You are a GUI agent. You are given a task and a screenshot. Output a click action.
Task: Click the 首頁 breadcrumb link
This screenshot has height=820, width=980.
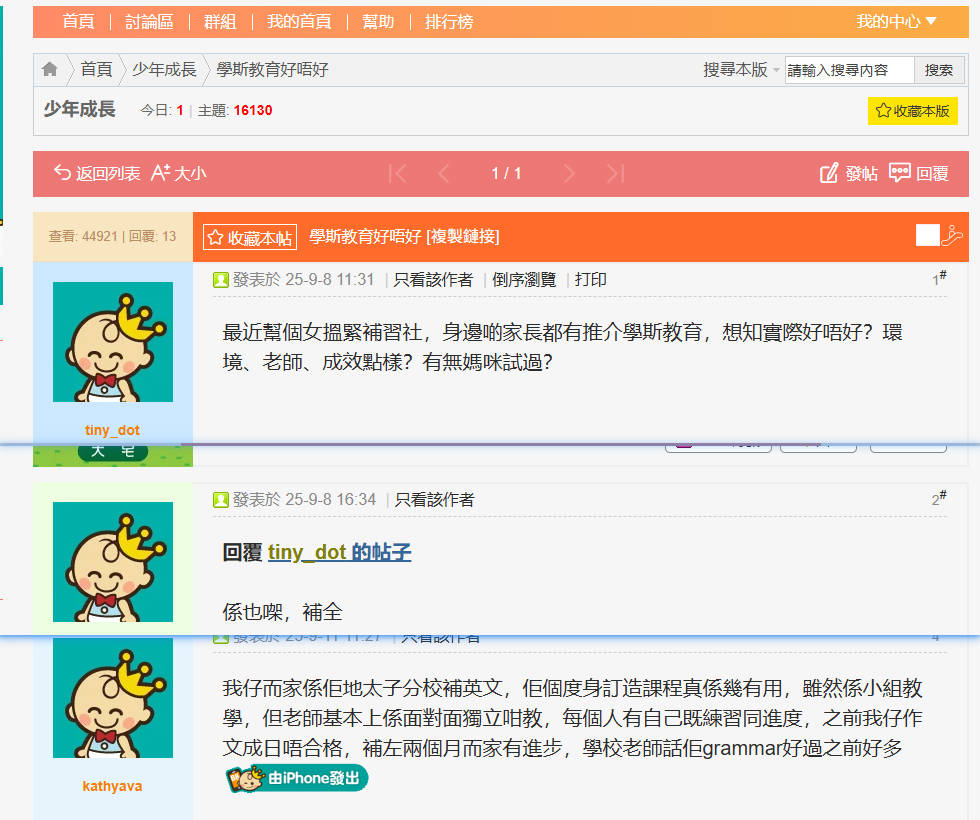(x=96, y=69)
